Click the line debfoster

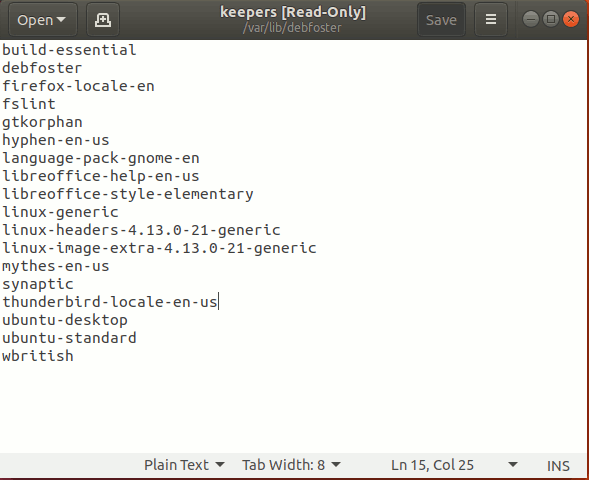coord(42,68)
